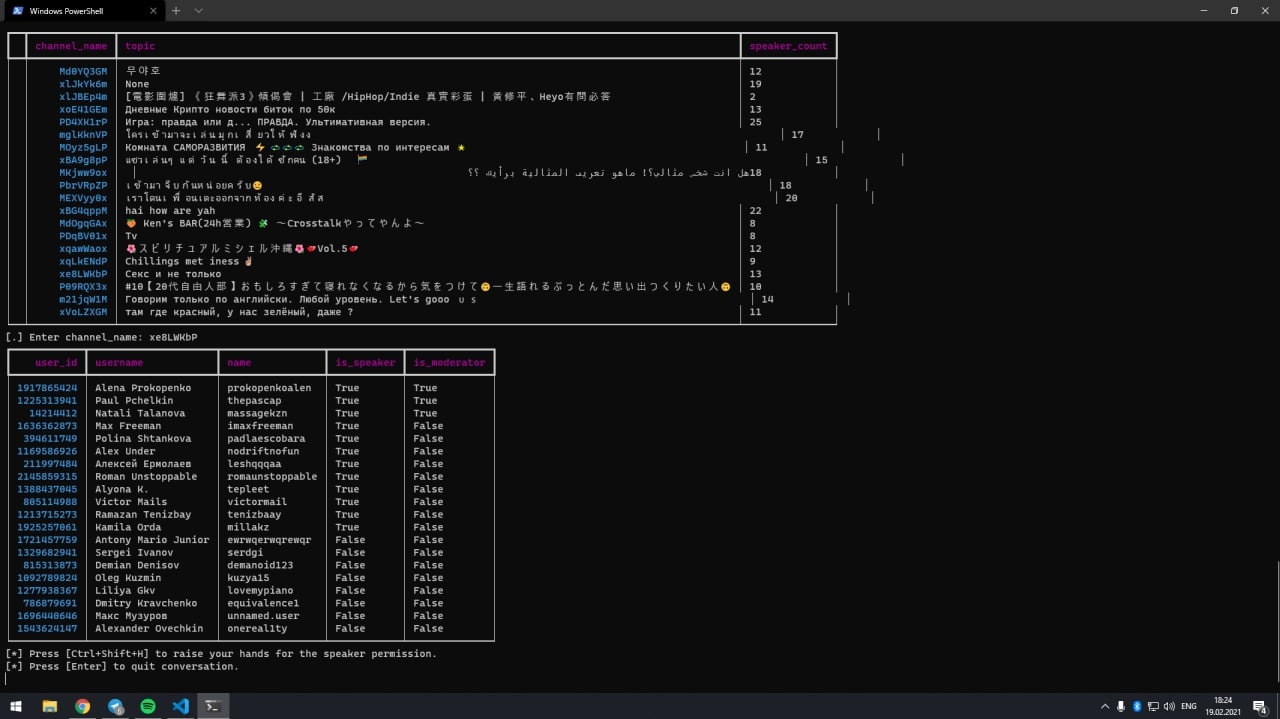The width and height of the screenshot is (1280, 719).
Task: Click the PowerShell icon on the tab
Action: point(18,11)
